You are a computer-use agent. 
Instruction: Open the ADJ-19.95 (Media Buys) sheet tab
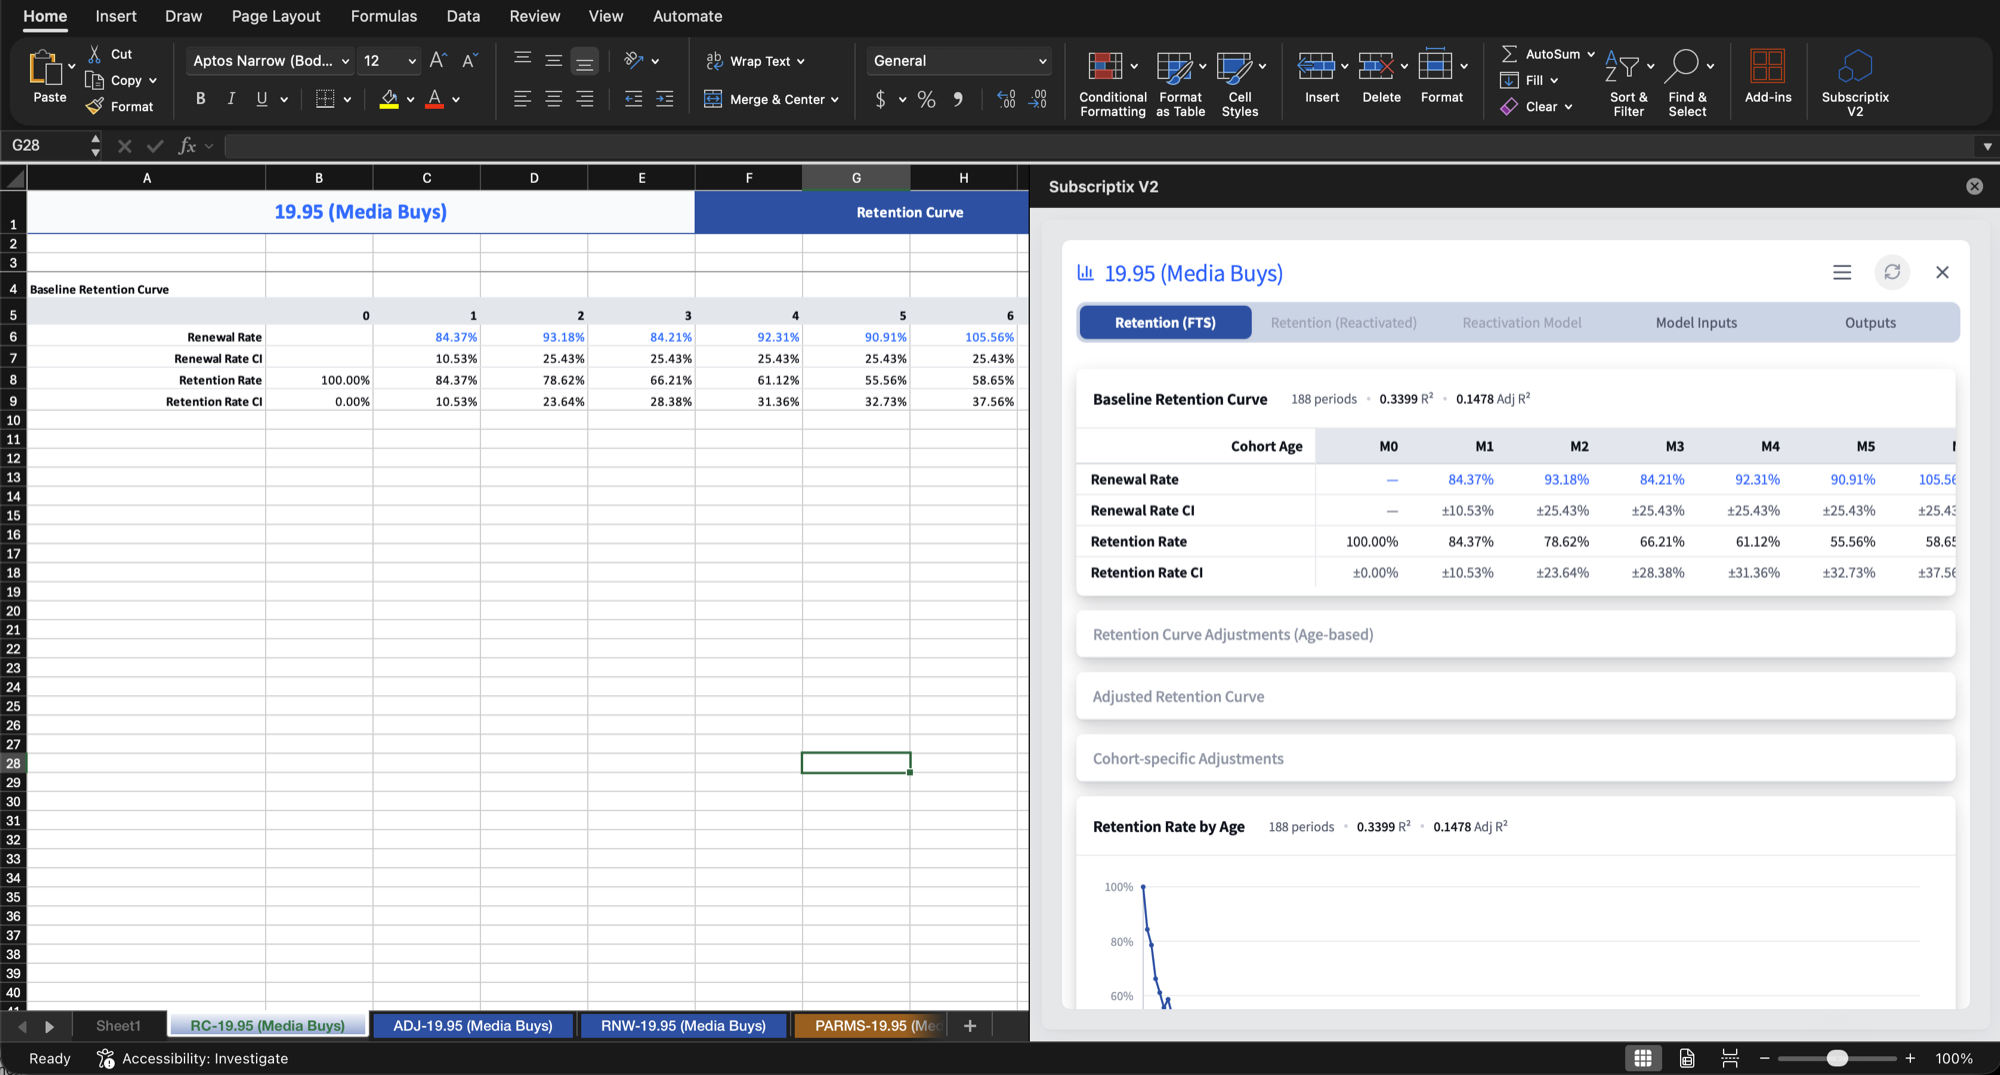[x=473, y=1025]
